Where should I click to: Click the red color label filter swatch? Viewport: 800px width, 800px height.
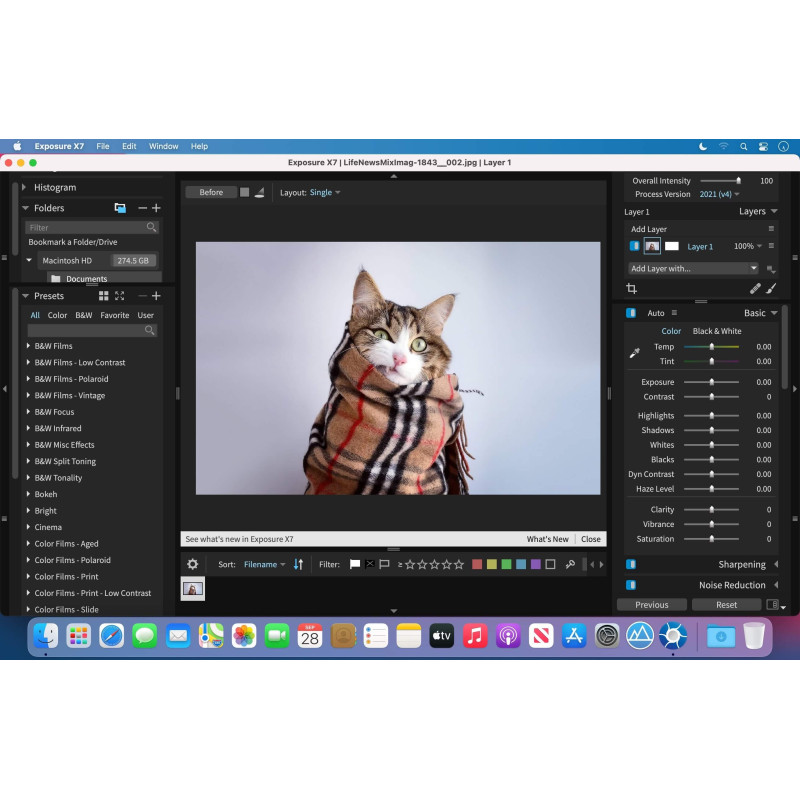[477, 564]
